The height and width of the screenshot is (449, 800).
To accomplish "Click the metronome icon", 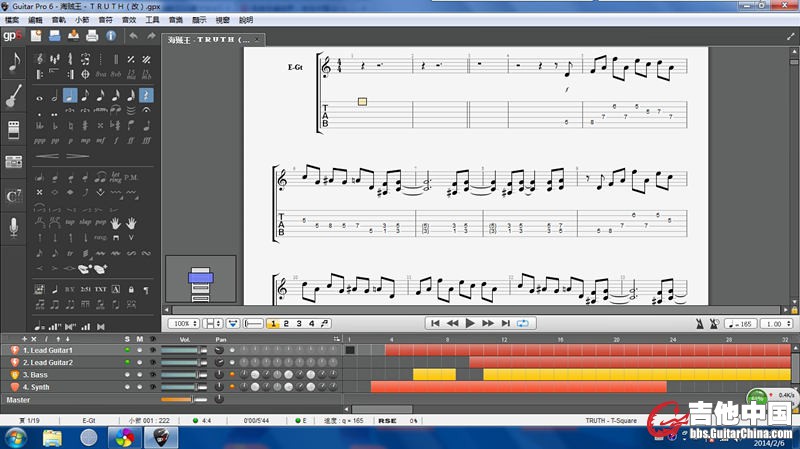I will tap(699, 323).
